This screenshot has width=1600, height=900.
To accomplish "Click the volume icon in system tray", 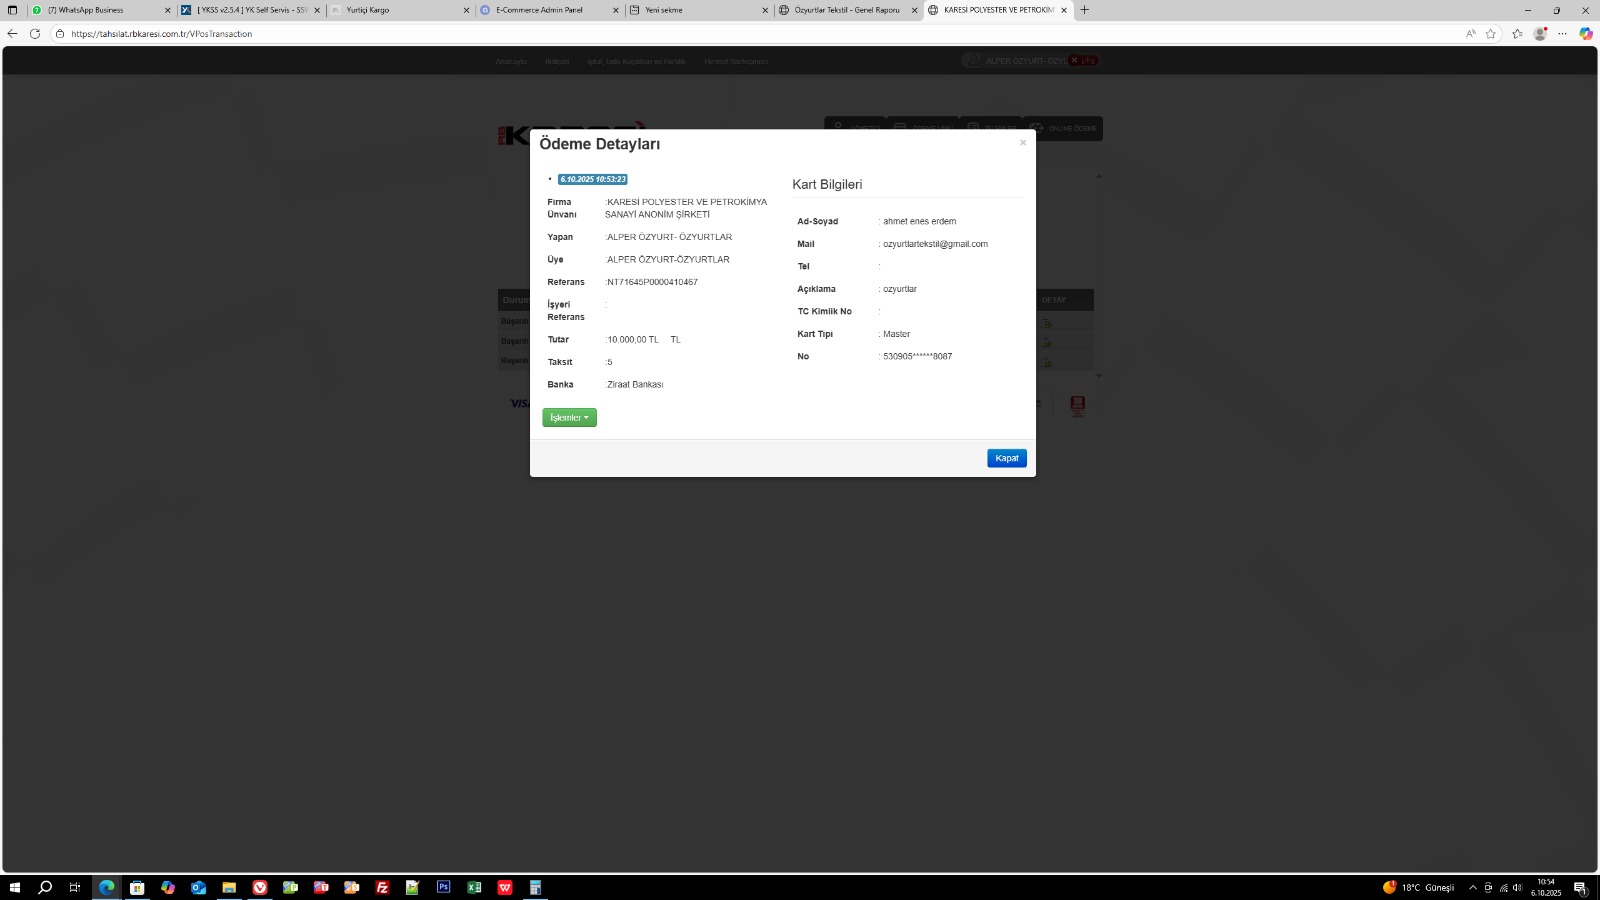I will 1517,888.
